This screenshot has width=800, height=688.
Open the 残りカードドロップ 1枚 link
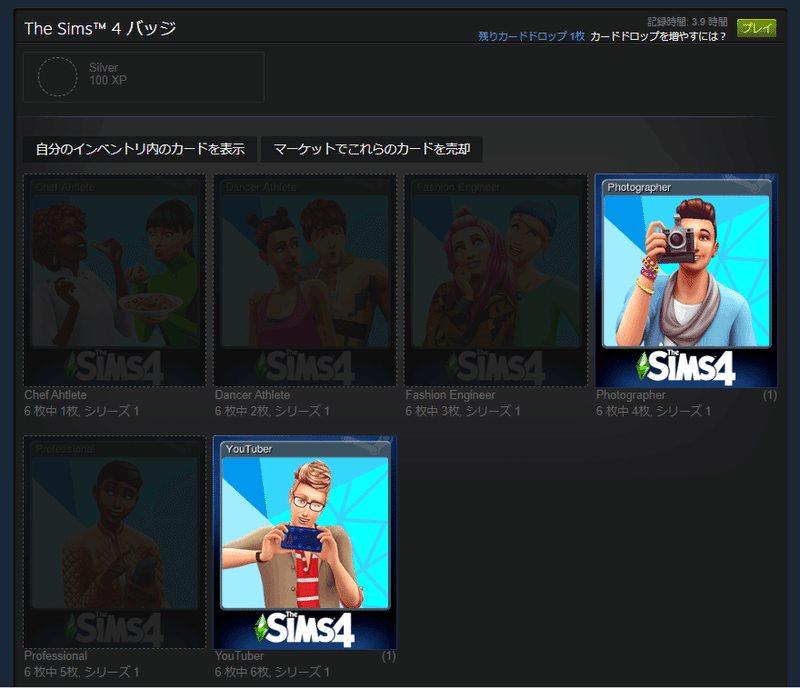point(531,36)
